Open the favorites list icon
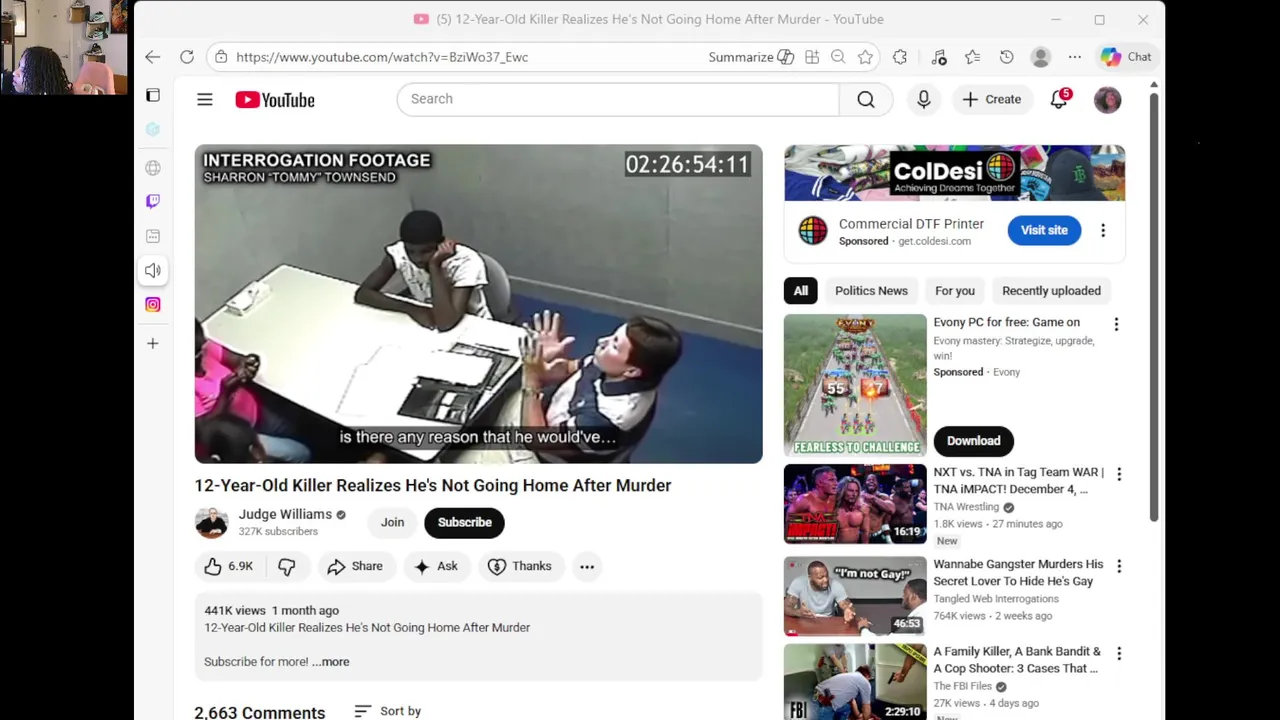The height and width of the screenshot is (720, 1280). coord(972,57)
